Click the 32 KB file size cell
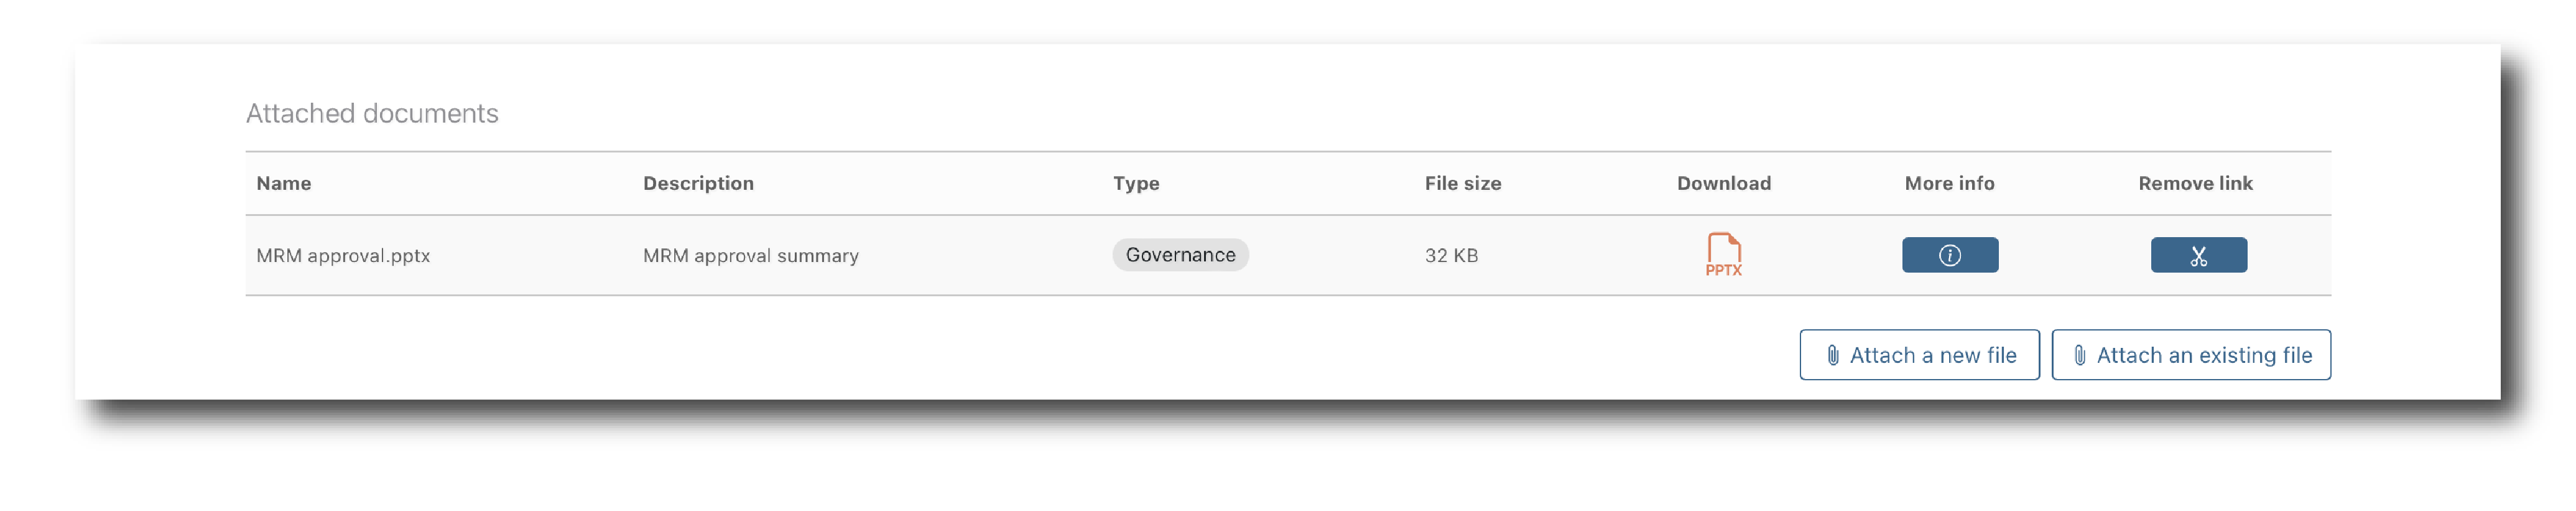This screenshot has height=511, width=2576. point(1451,256)
